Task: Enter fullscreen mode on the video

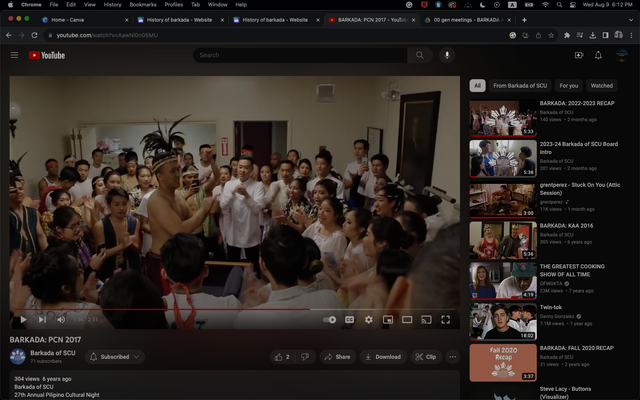Action: pos(445,320)
